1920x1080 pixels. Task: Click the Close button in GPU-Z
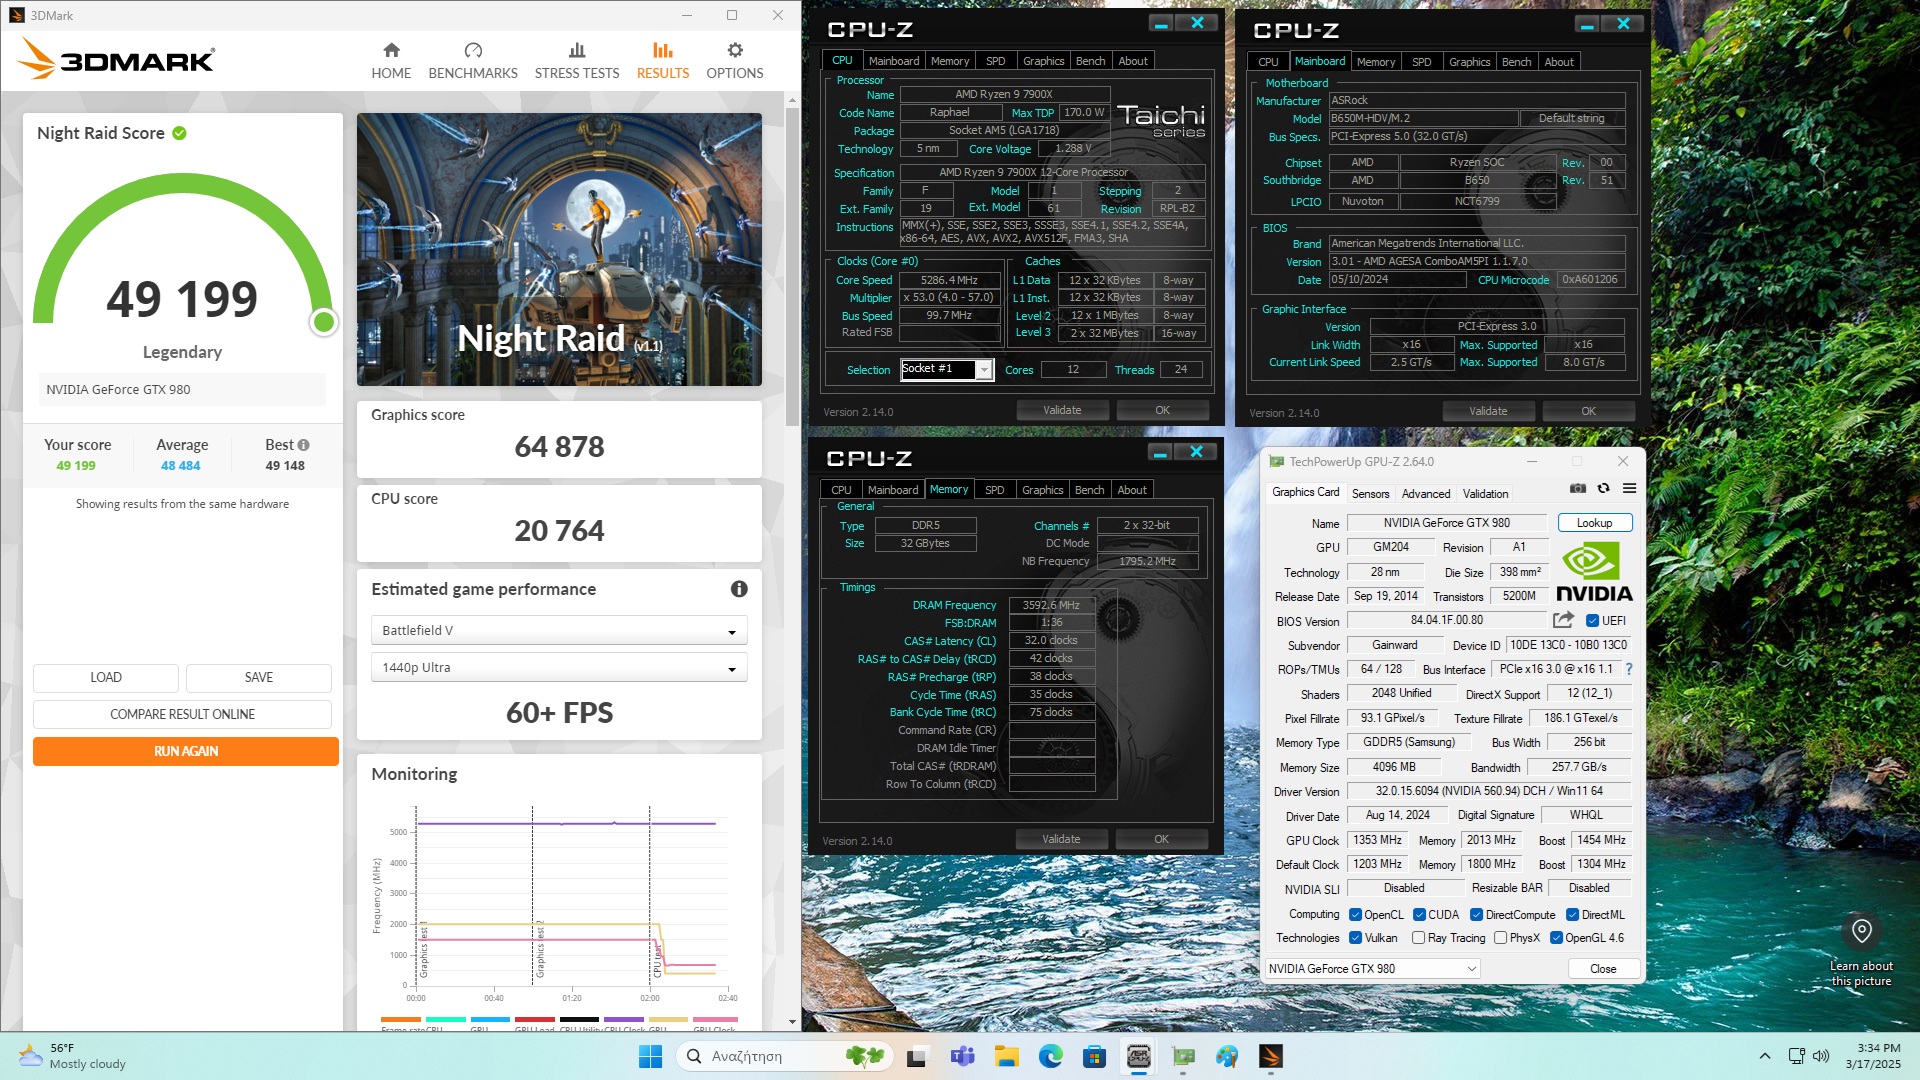[1603, 969]
